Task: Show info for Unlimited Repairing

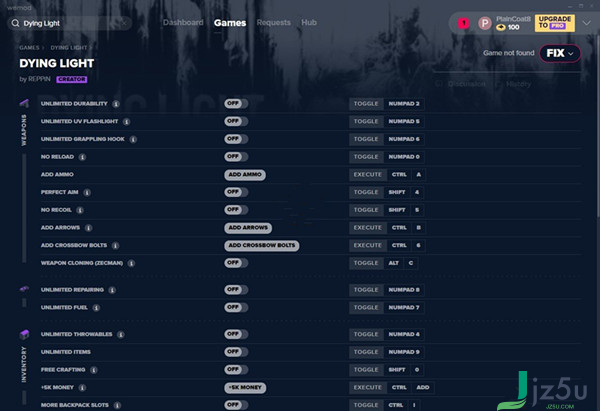Action: click(112, 290)
